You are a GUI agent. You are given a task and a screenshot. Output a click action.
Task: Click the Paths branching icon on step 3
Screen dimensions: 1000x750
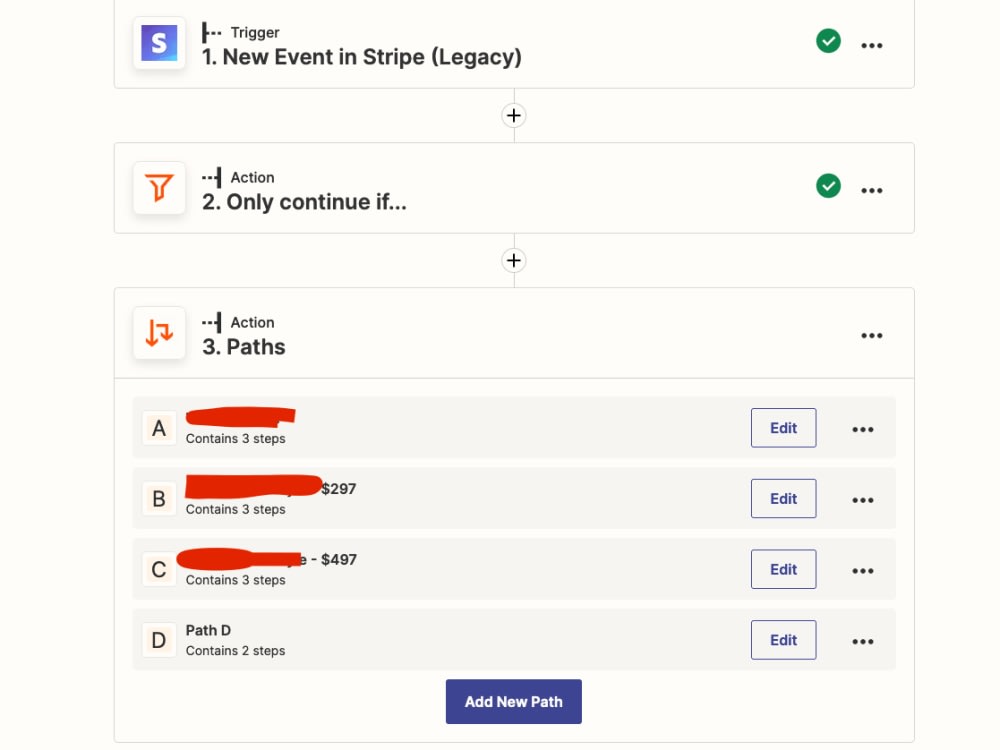pyautogui.click(x=159, y=333)
